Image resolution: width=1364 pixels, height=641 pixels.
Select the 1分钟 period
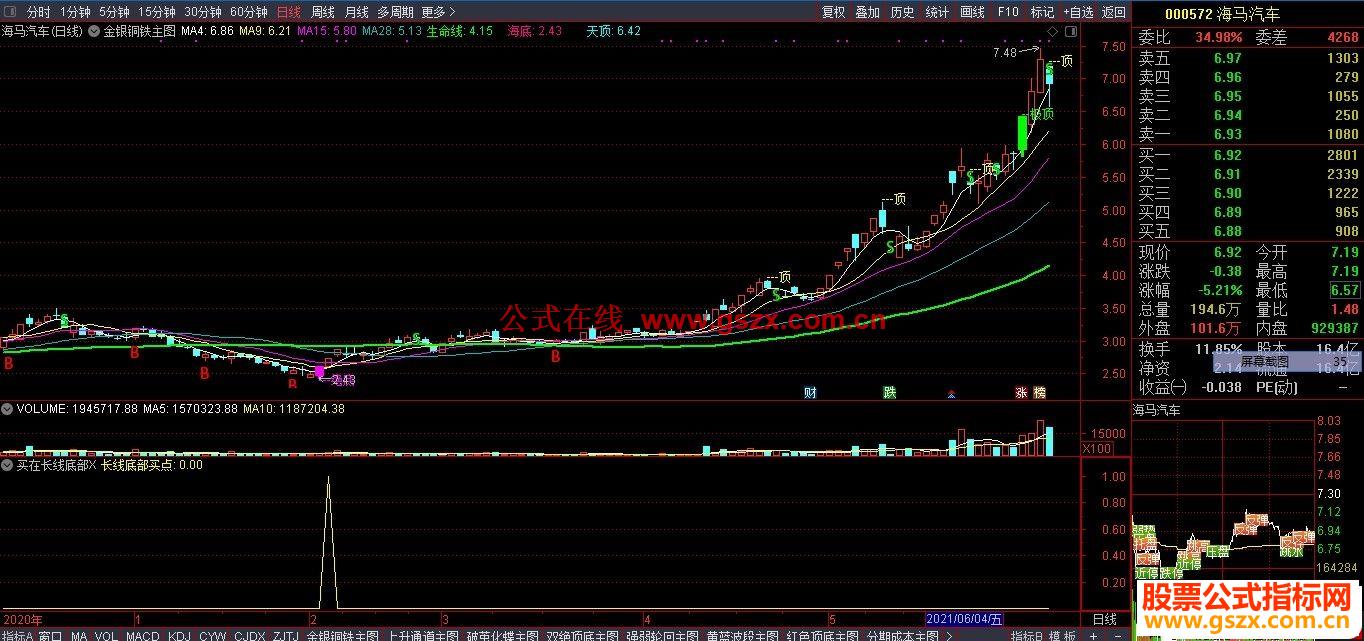[75, 12]
